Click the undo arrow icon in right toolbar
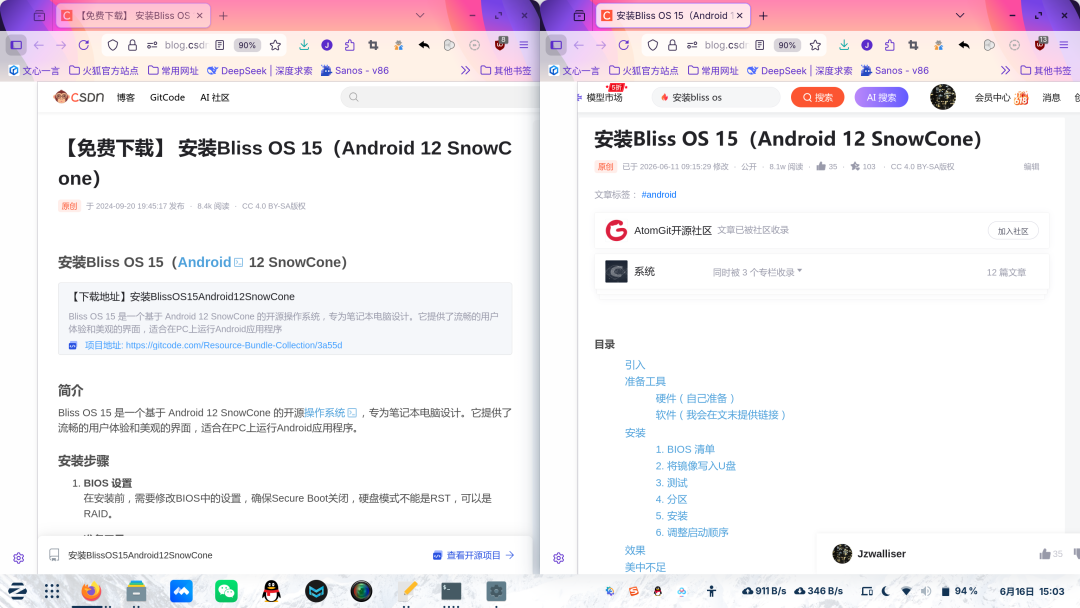1080x608 pixels. (x=964, y=45)
